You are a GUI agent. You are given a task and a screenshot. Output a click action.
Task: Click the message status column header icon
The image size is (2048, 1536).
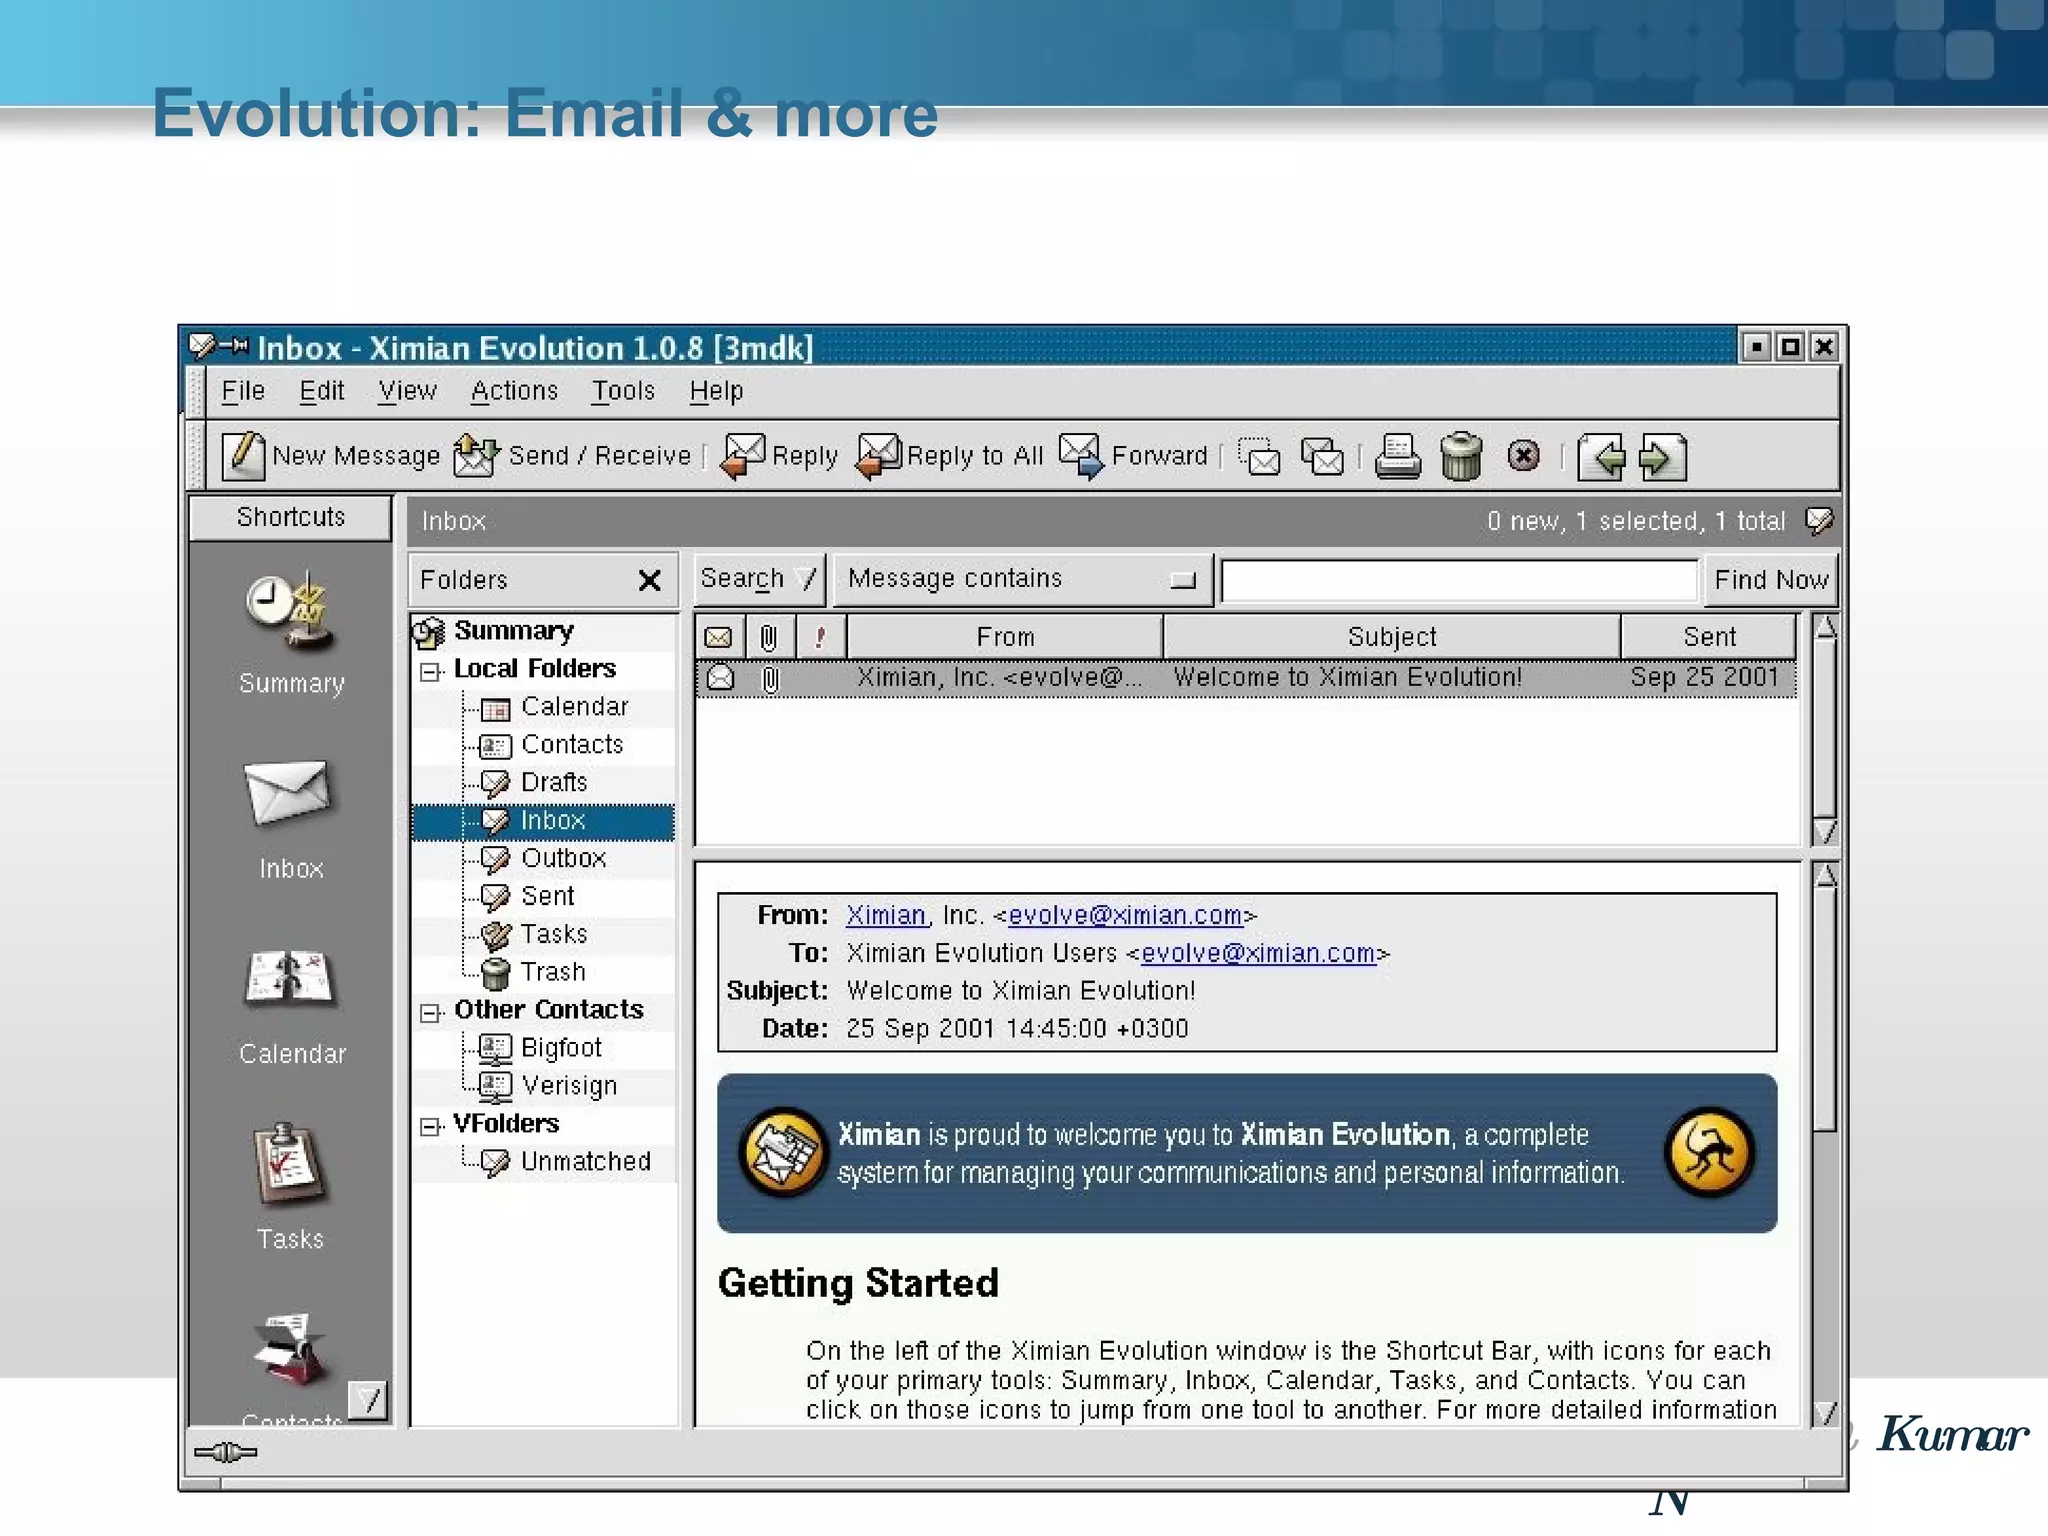click(x=719, y=637)
